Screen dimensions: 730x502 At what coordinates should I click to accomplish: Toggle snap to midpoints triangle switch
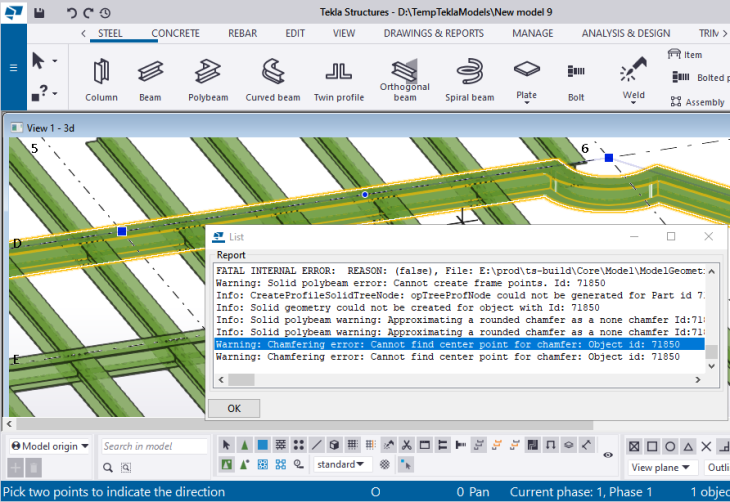(x=688, y=447)
